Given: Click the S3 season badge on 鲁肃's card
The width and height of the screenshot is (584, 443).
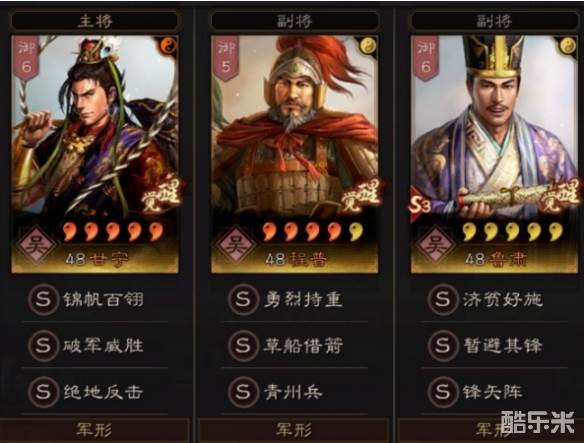Looking at the screenshot, I should click(420, 205).
